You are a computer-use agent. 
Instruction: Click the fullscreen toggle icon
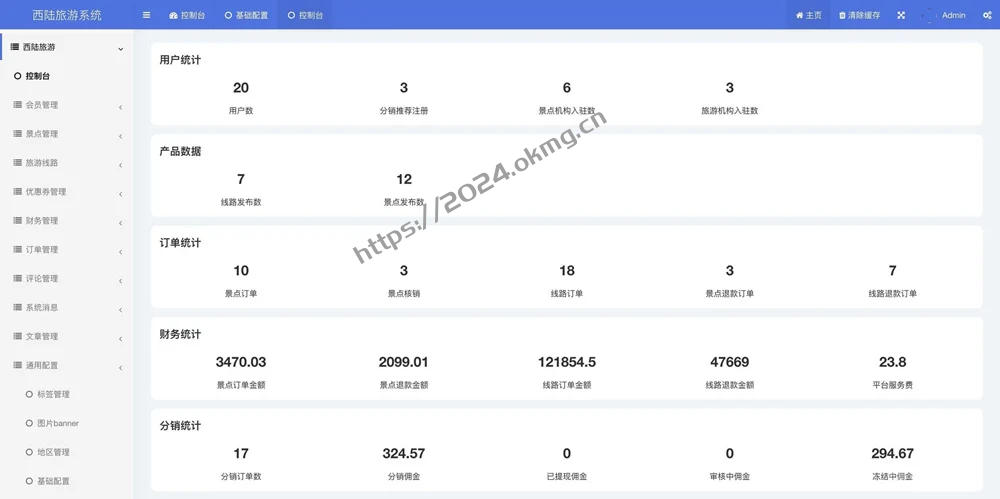click(x=901, y=15)
